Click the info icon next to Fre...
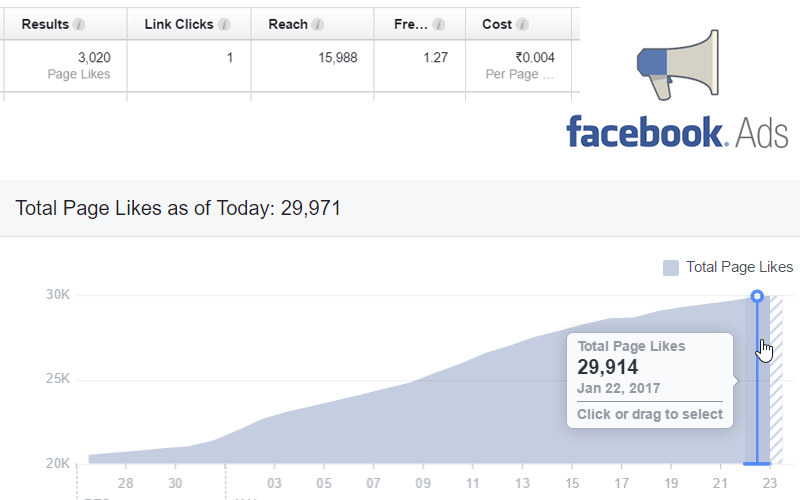800x500 pixels. [438, 24]
